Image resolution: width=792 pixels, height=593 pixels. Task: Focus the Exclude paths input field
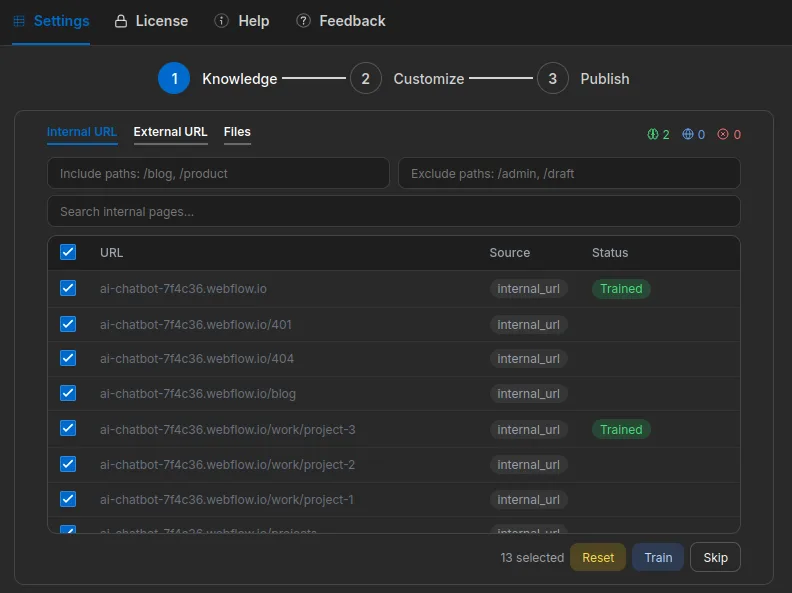pyautogui.click(x=569, y=173)
